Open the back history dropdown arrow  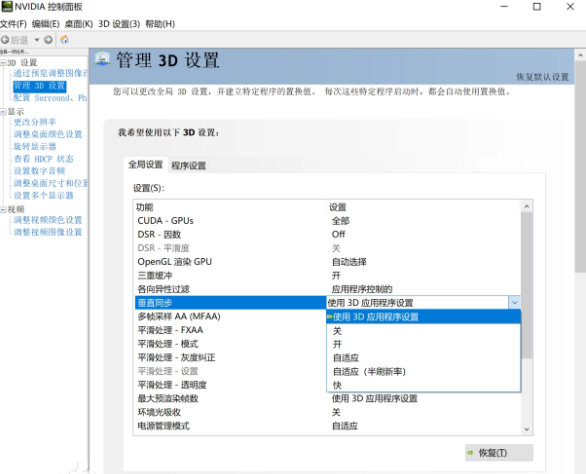(x=37, y=40)
